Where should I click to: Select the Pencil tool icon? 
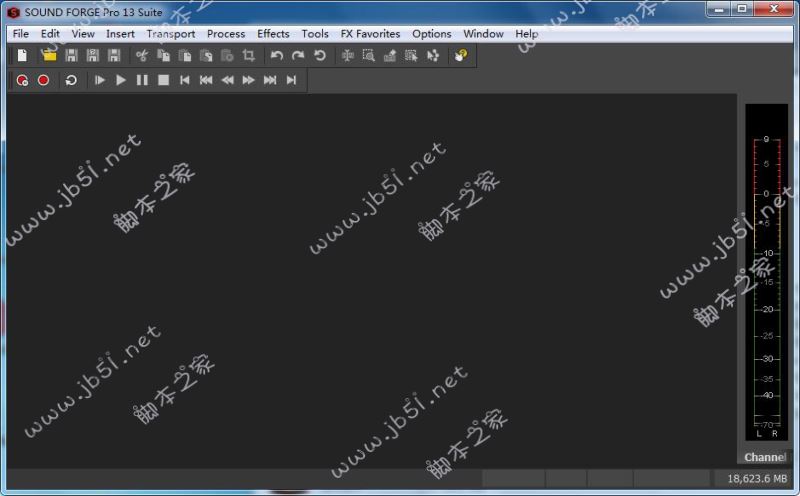pyautogui.click(x=390, y=55)
